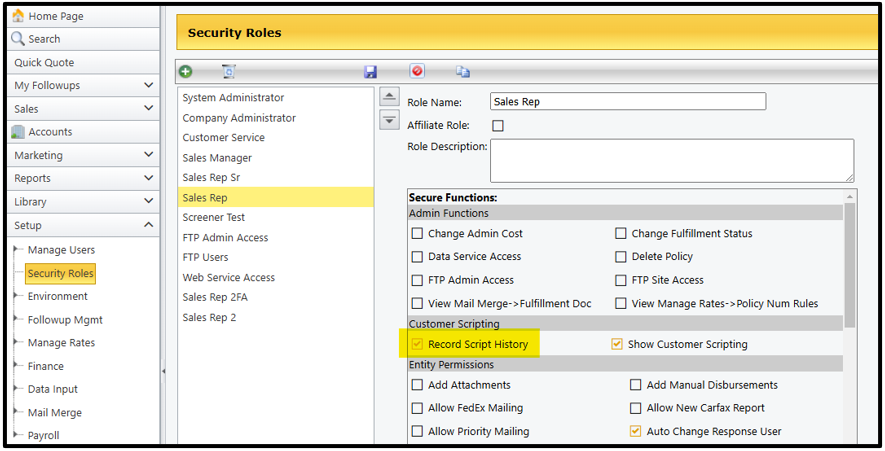Click scrollbar up arrow in Secure Functions

pos(849,196)
